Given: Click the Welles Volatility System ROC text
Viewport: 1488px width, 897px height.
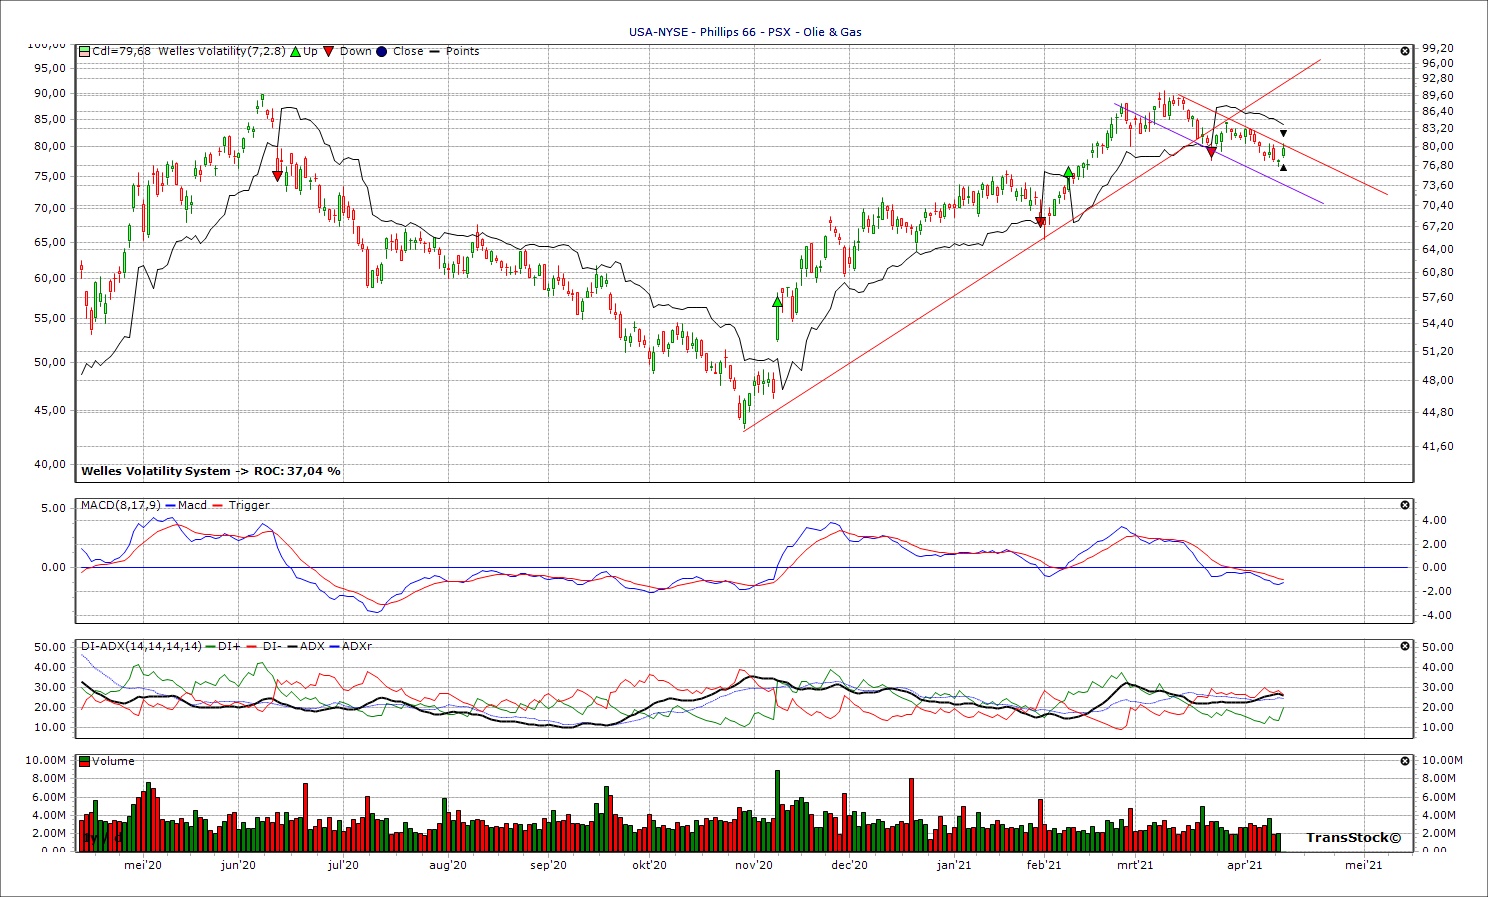Looking at the screenshot, I should click(211, 471).
